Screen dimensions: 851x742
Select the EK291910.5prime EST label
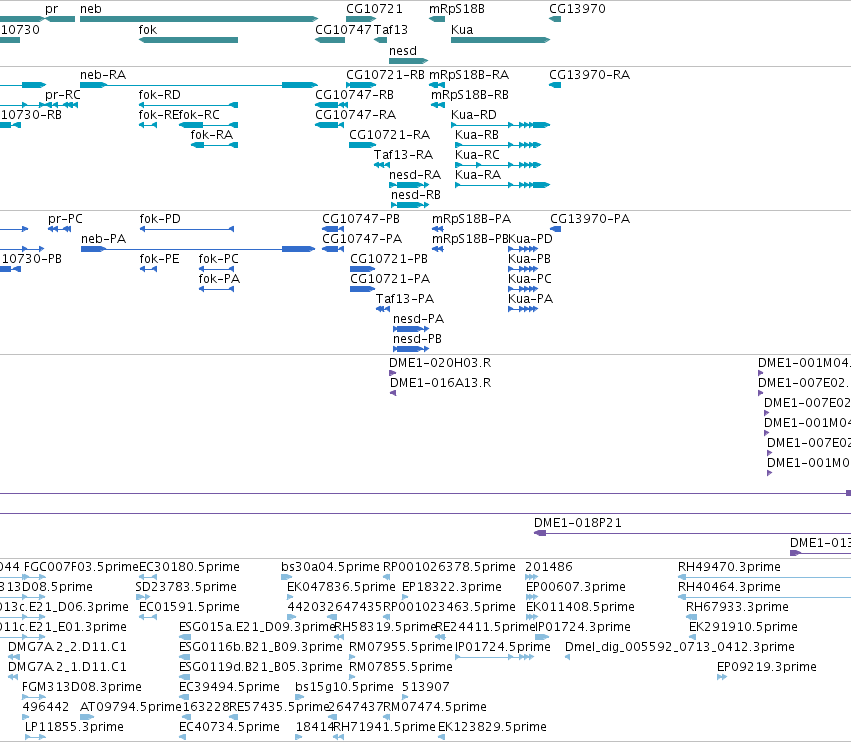pyautogui.click(x=744, y=627)
